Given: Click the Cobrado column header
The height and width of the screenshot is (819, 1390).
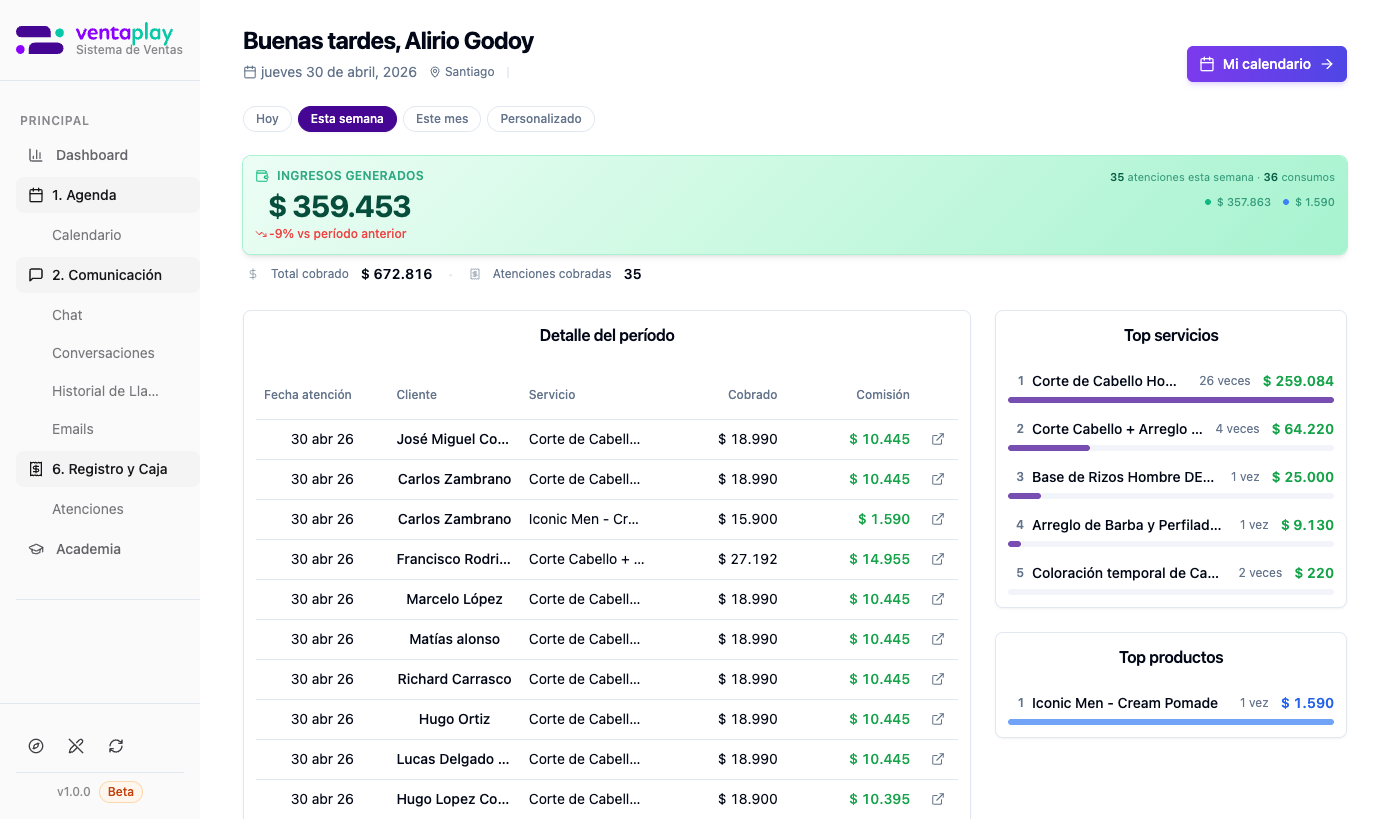Looking at the screenshot, I should click(753, 395).
